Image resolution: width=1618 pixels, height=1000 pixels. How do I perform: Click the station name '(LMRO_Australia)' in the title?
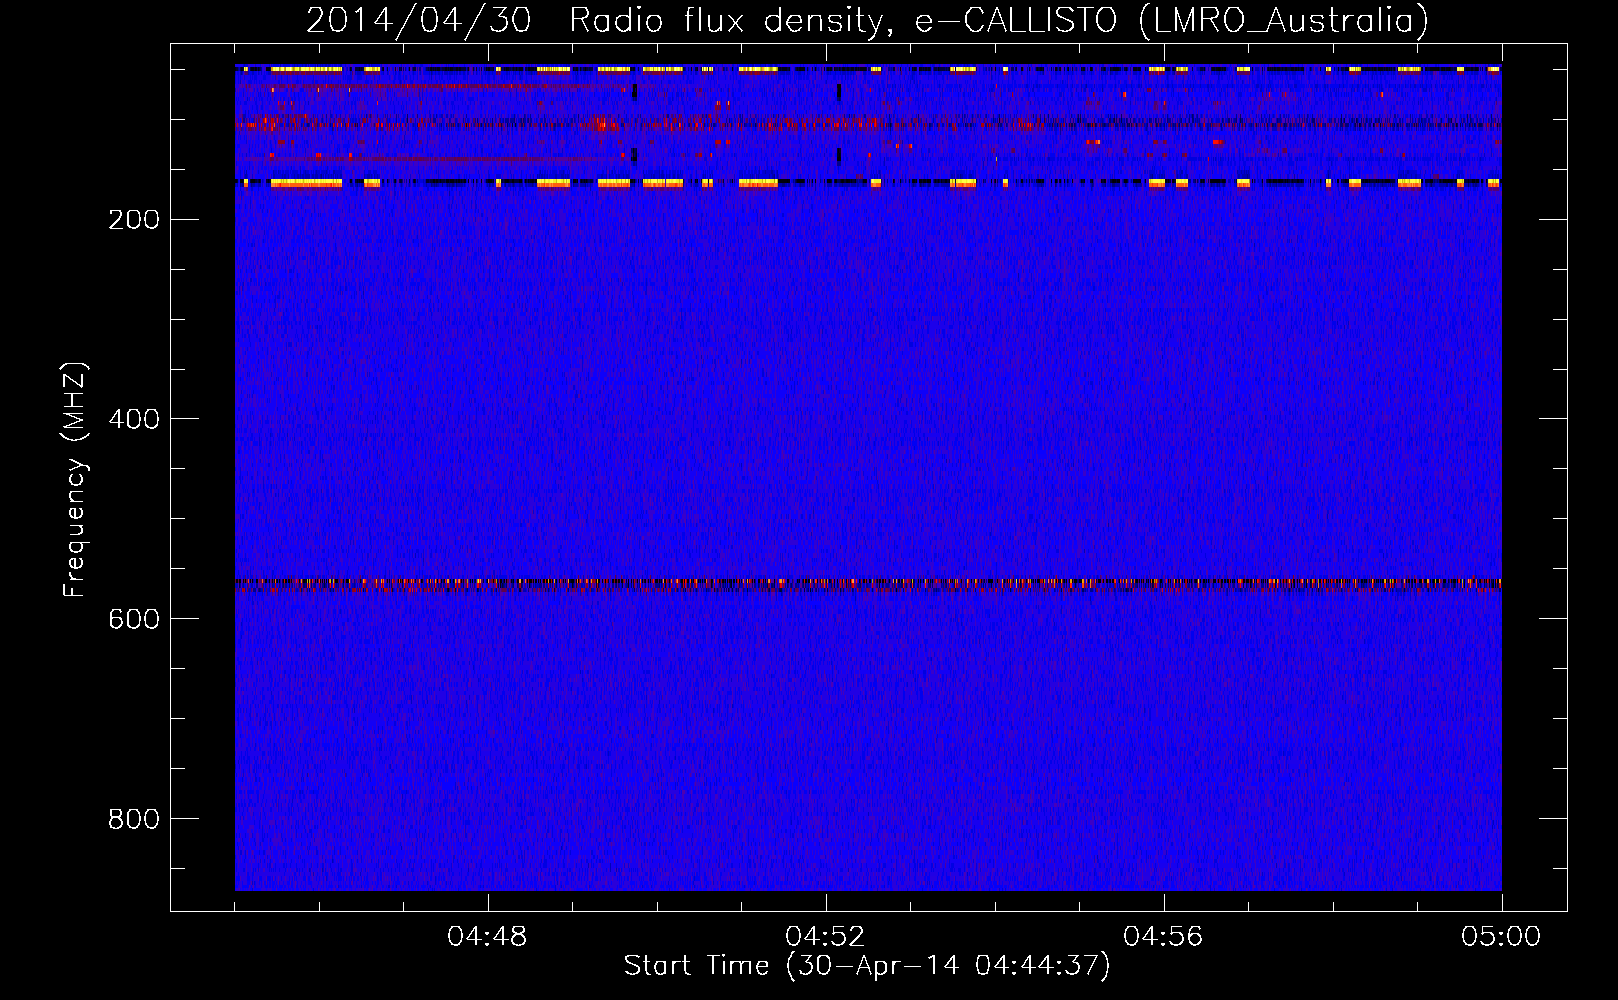click(1284, 21)
